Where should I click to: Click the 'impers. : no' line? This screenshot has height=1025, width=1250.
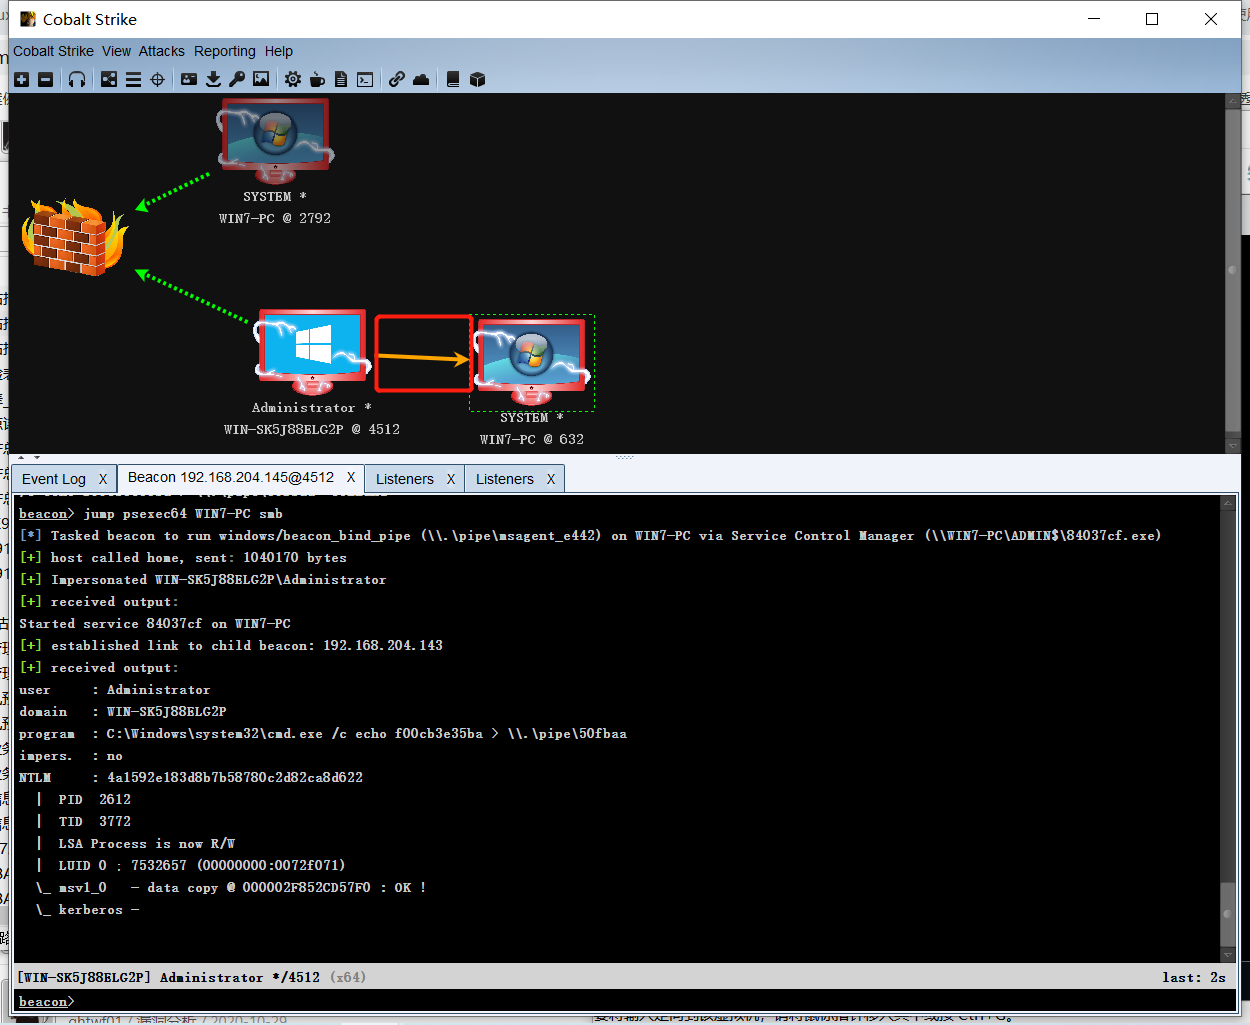(71, 755)
